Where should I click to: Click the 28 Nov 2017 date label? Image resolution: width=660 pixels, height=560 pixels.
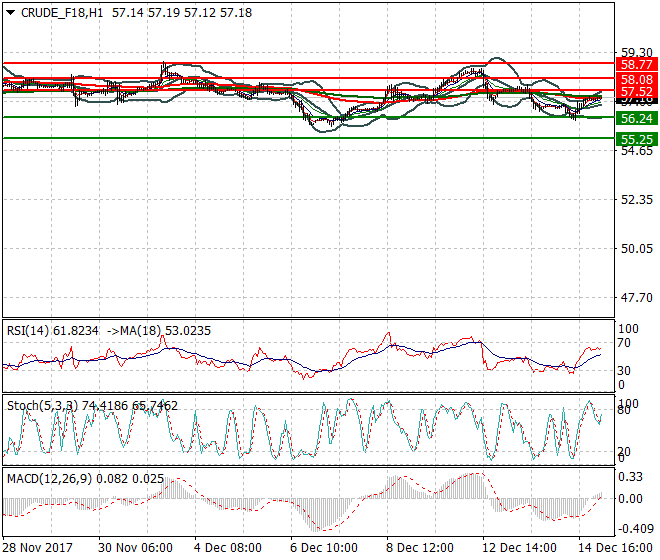pyautogui.click(x=36, y=548)
